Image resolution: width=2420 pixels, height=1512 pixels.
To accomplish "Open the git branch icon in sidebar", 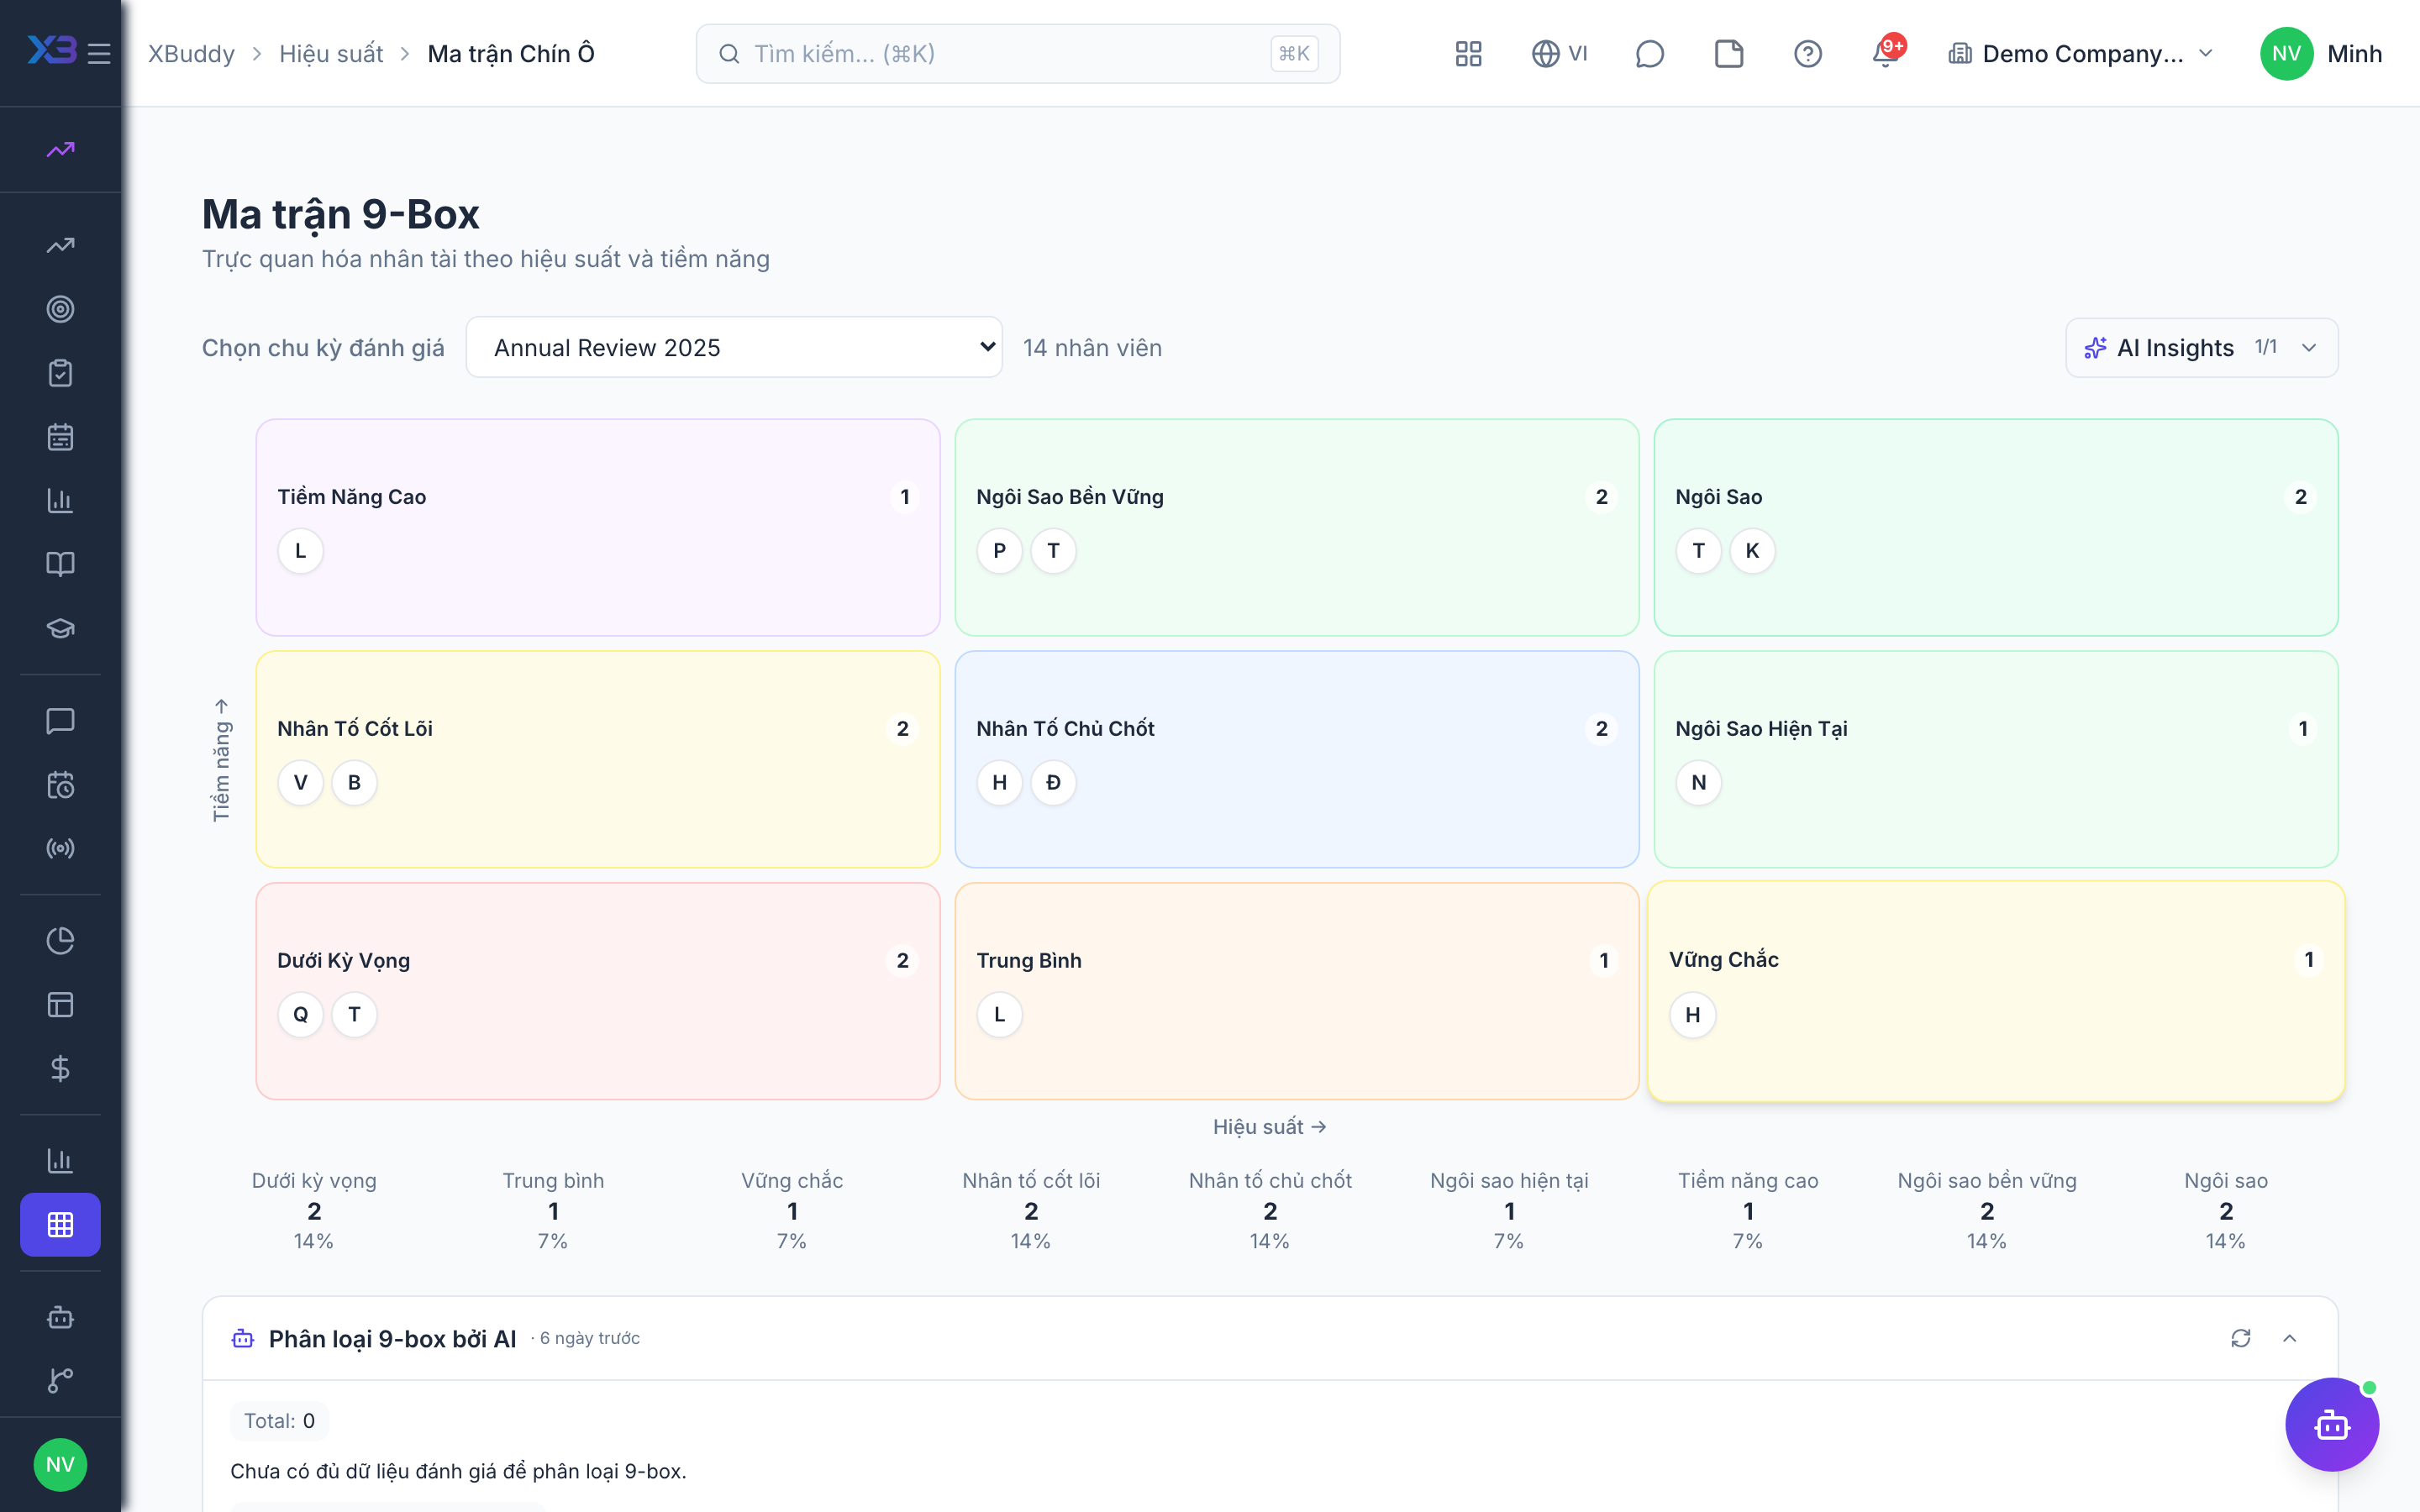I will (x=60, y=1380).
